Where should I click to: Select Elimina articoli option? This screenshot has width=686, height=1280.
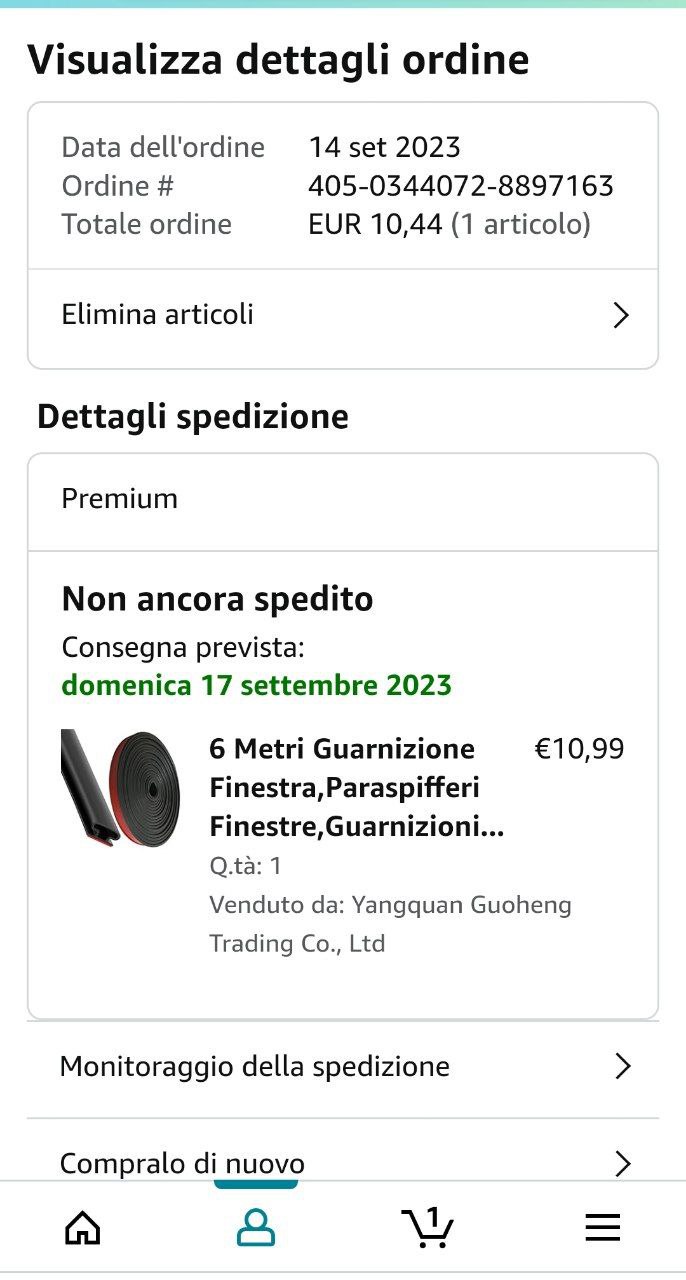pyautogui.click(x=158, y=315)
